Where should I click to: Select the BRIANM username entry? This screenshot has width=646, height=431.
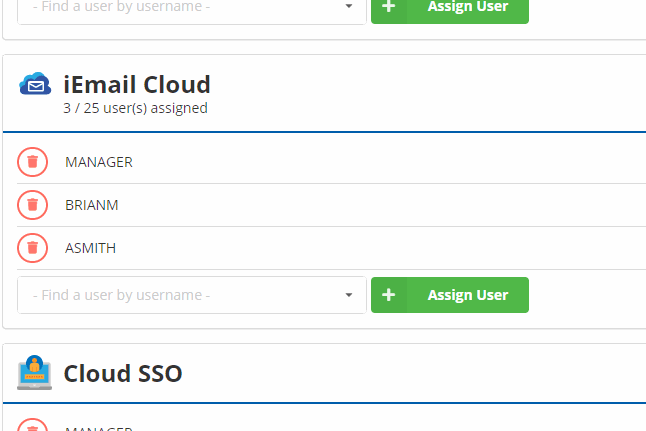click(x=92, y=205)
